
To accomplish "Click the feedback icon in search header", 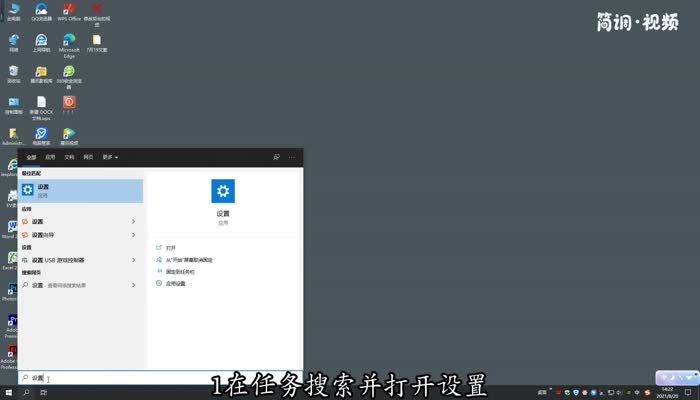I will (x=276, y=157).
